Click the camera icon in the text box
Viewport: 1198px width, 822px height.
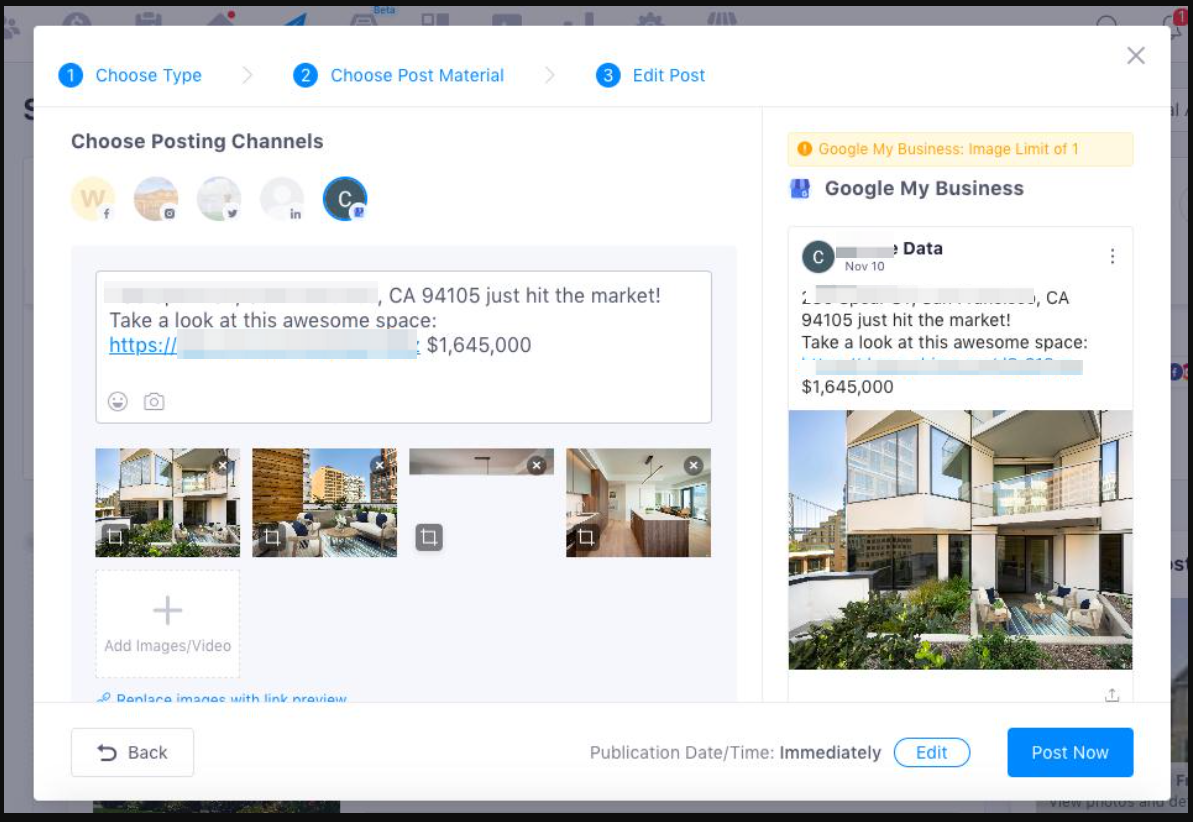154,402
